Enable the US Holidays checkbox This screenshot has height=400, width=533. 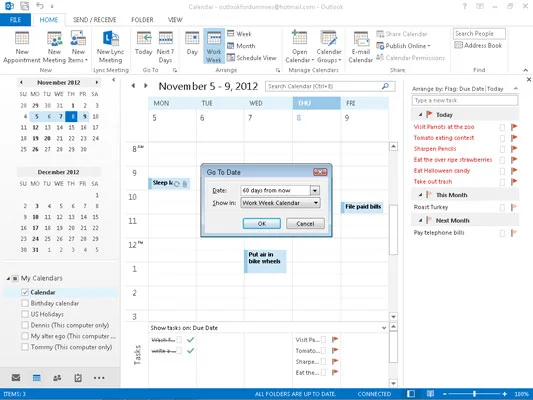tap(25, 314)
